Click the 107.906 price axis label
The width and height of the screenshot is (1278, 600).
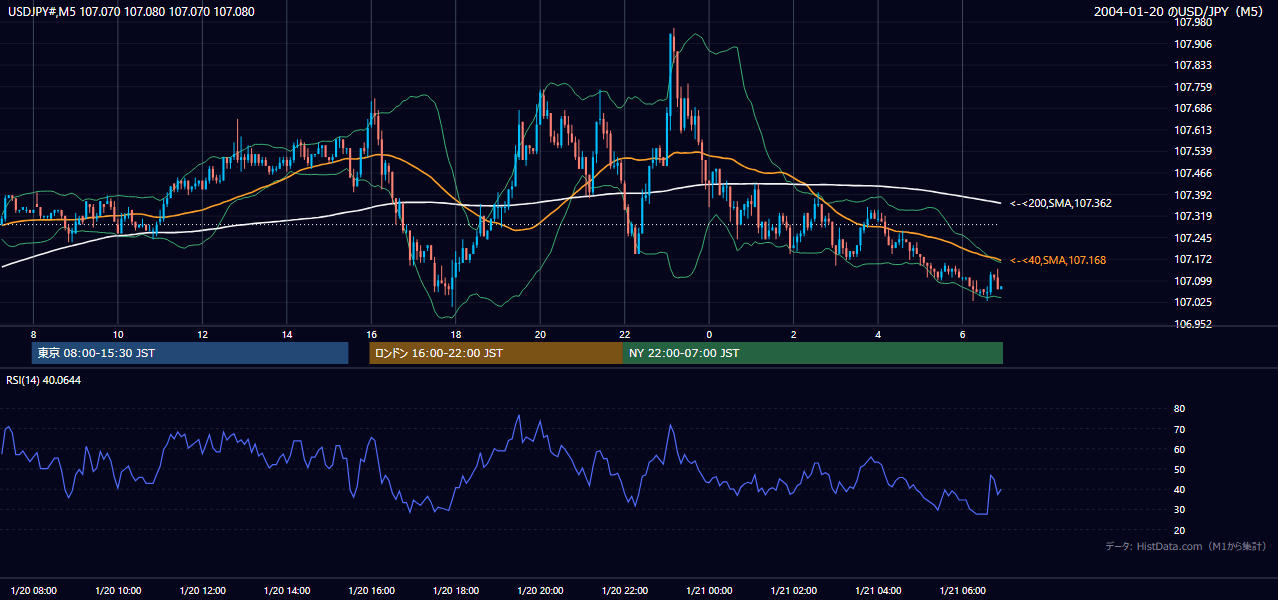(1192, 44)
